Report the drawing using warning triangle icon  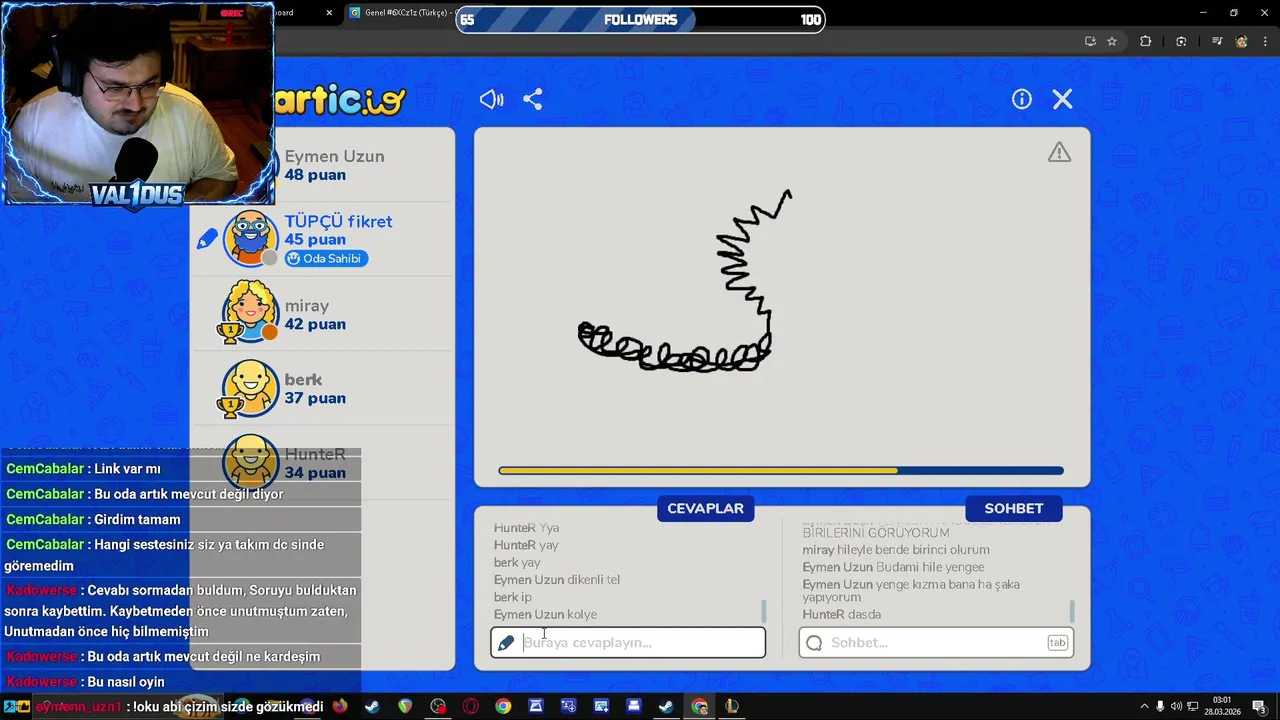pos(1059,152)
